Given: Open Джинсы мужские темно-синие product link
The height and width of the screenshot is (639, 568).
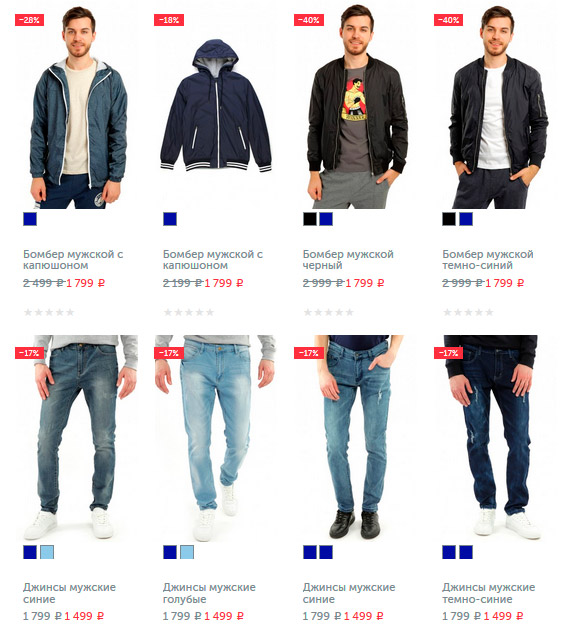Looking at the screenshot, I should pos(489,593).
